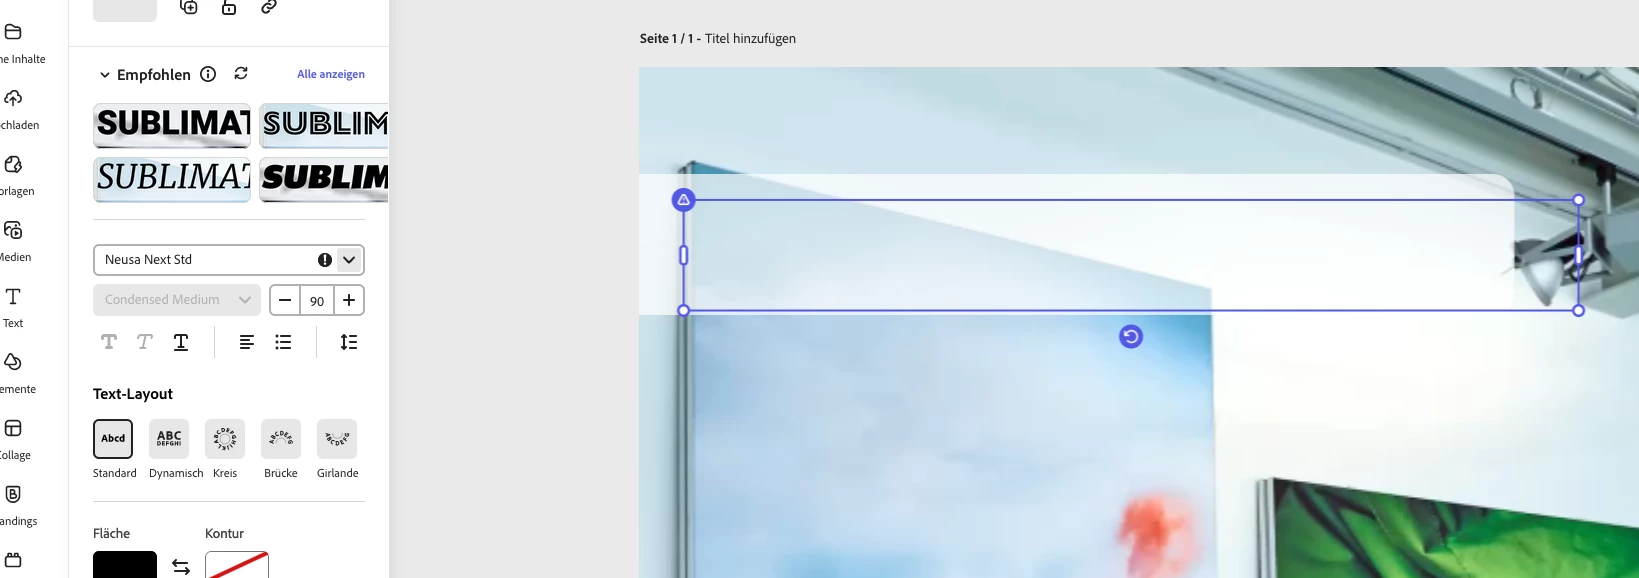
Task: Apply the bold black SUBLIMAT style preset
Action: click(x=172, y=125)
